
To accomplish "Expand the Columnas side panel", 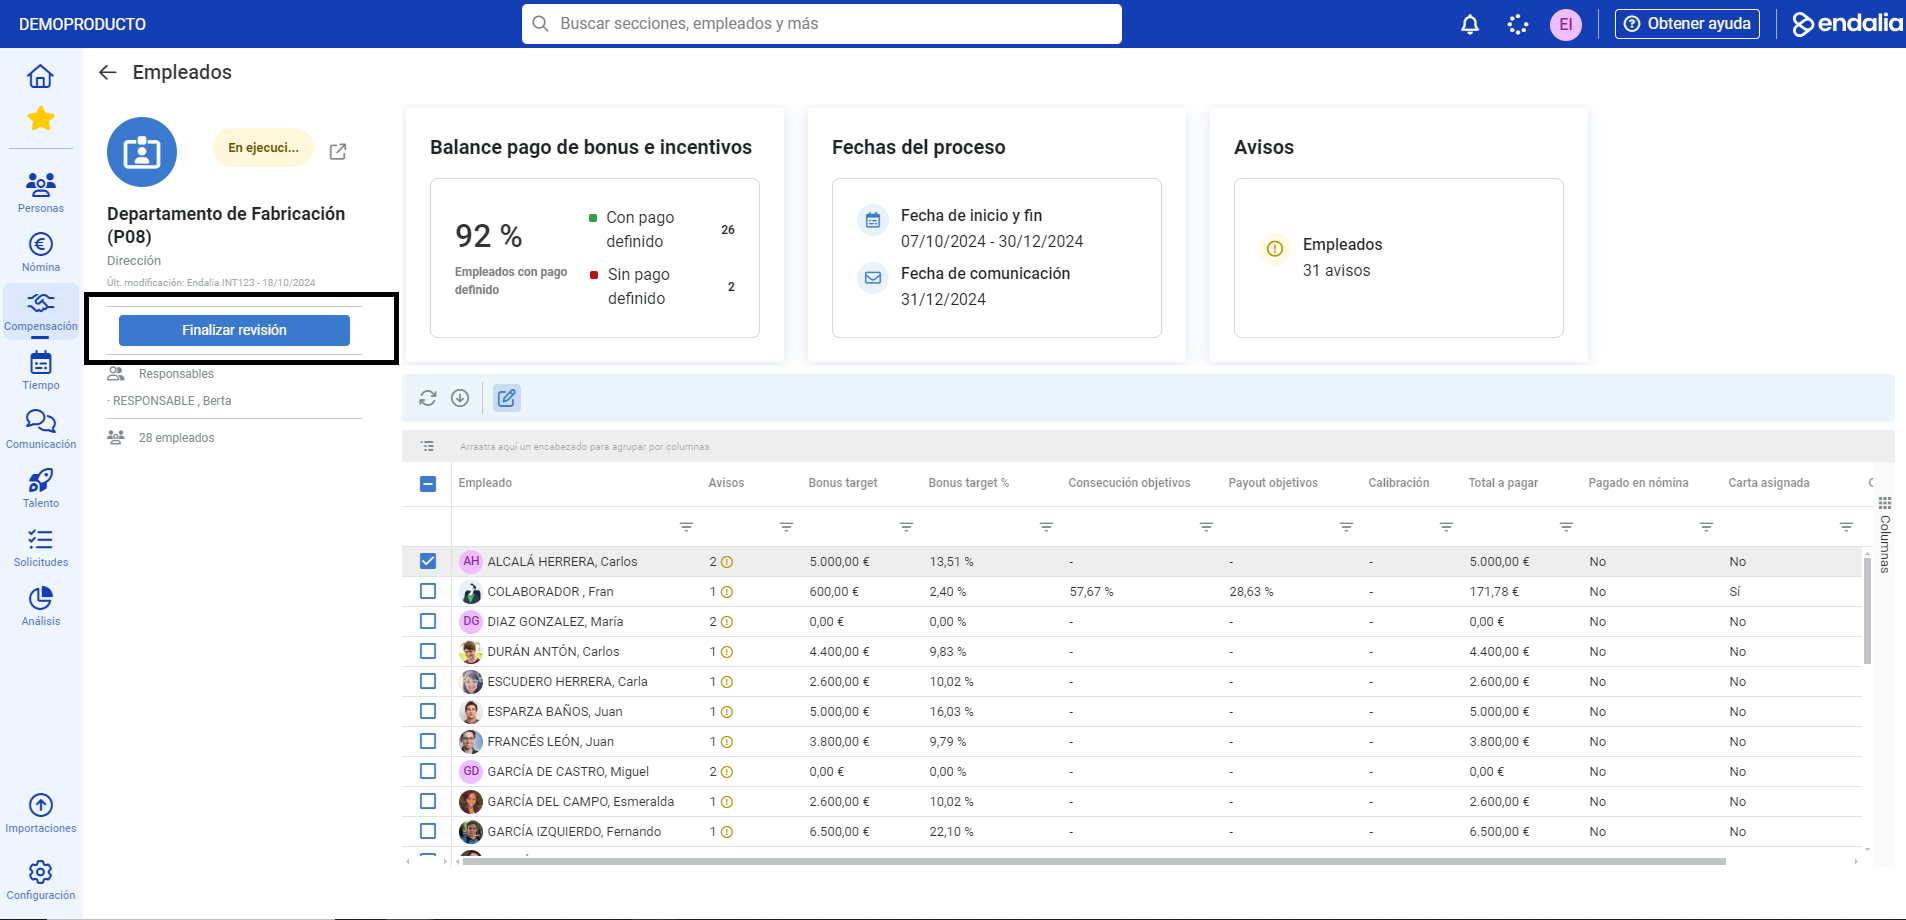I will coord(1885,535).
